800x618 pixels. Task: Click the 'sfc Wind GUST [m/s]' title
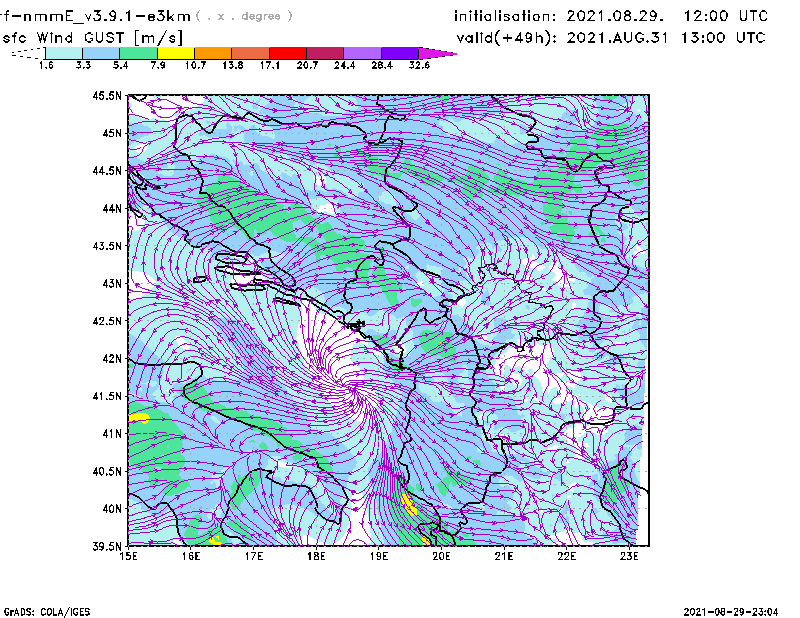click(92, 38)
